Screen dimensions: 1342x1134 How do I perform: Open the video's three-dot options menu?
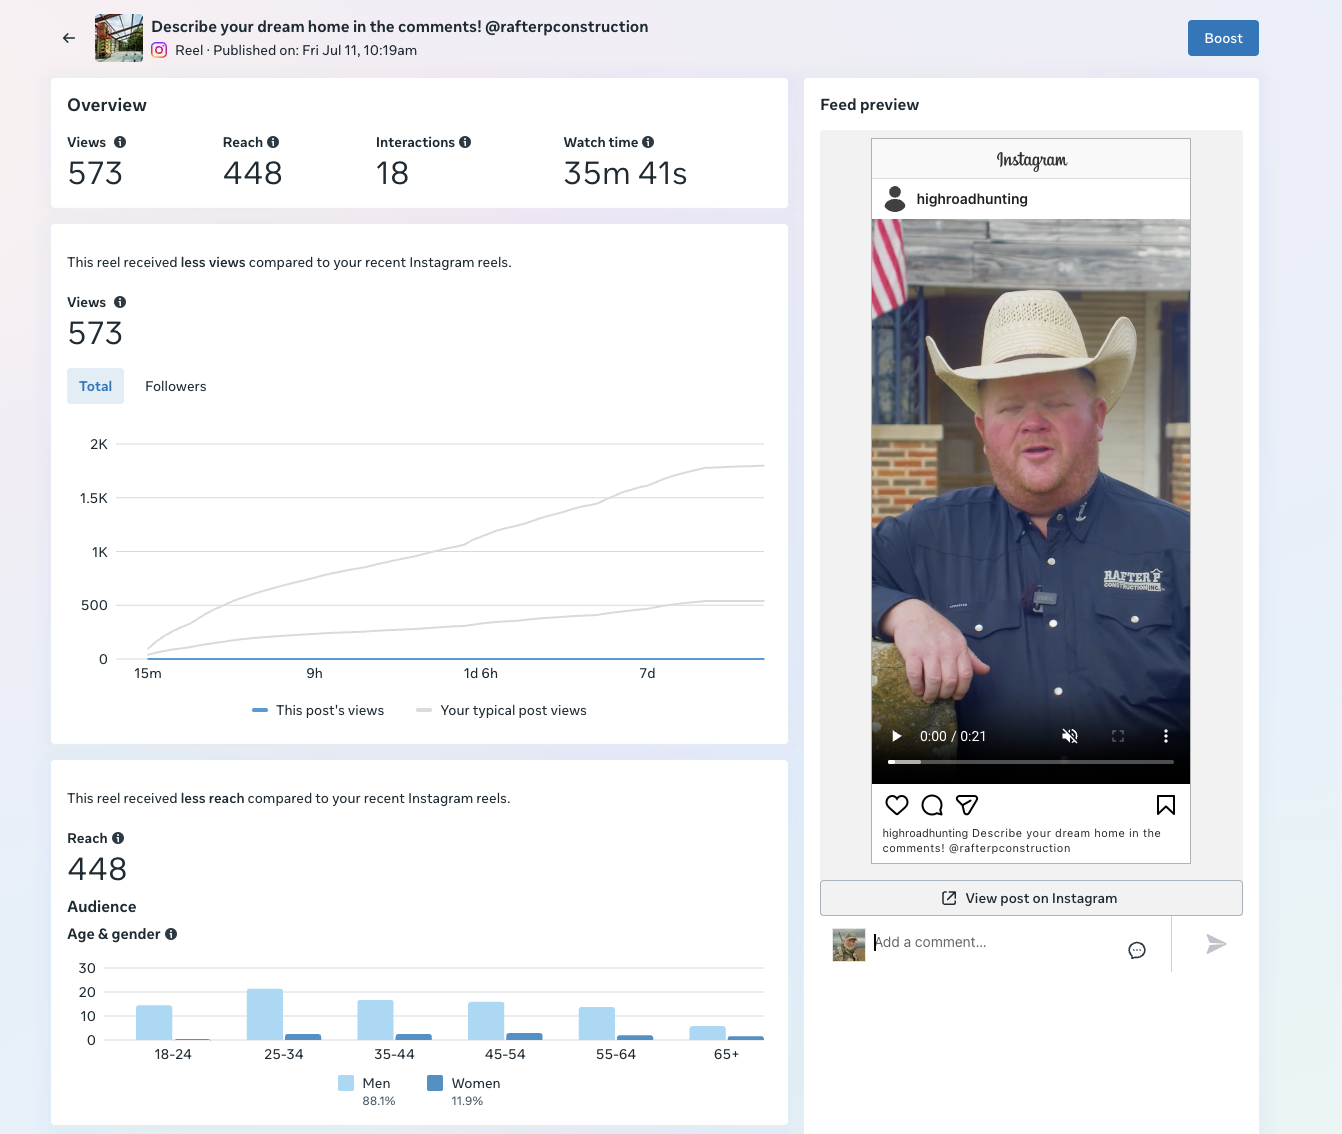[1166, 736]
